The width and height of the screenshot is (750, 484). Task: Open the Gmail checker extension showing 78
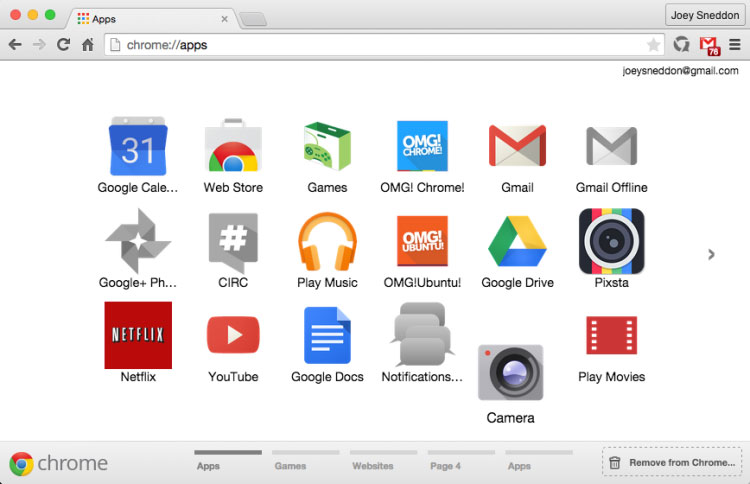click(709, 46)
